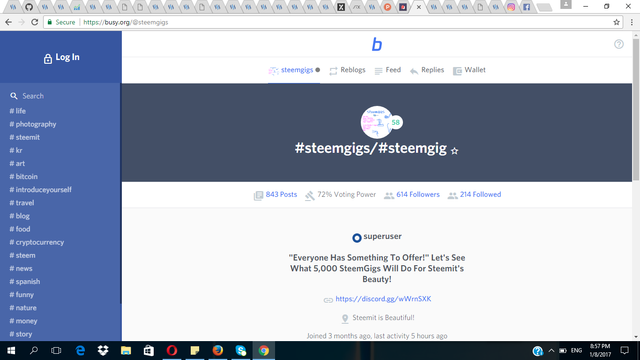Open the Windows Start menu
The image size is (640, 360).
[11, 351]
